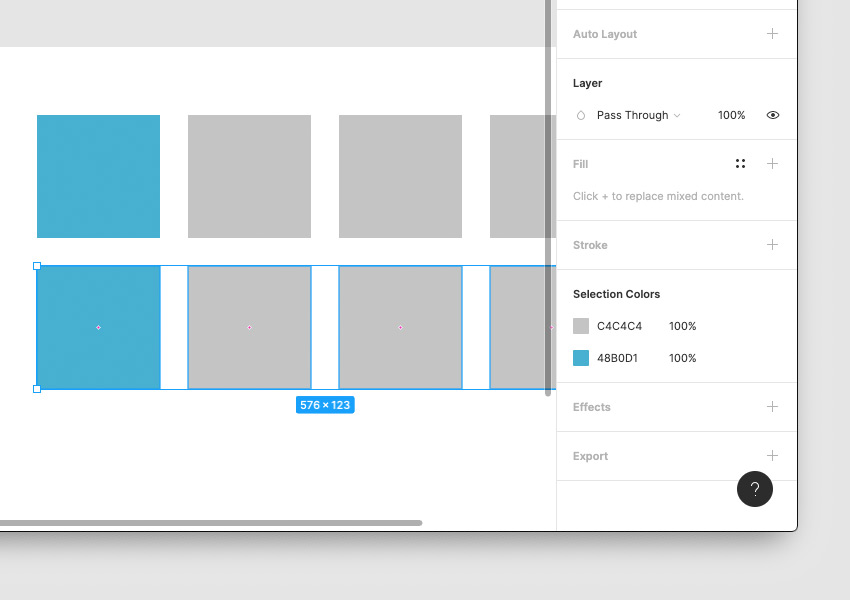The height and width of the screenshot is (600, 850).
Task: Open Pass Through blend mode dropdown
Action: (x=638, y=115)
